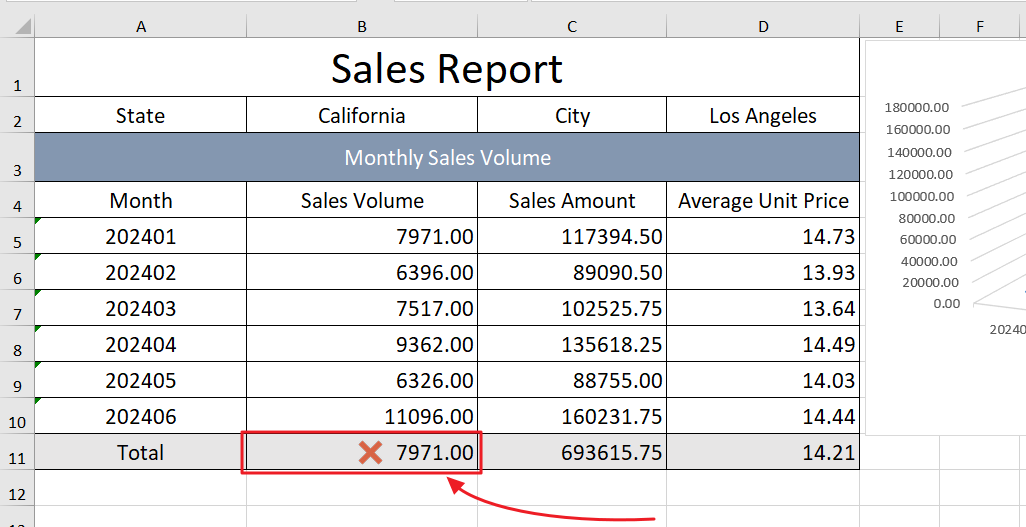Screen dimensions: 1026x527
Task: Select column B header
Action: pos(362,26)
